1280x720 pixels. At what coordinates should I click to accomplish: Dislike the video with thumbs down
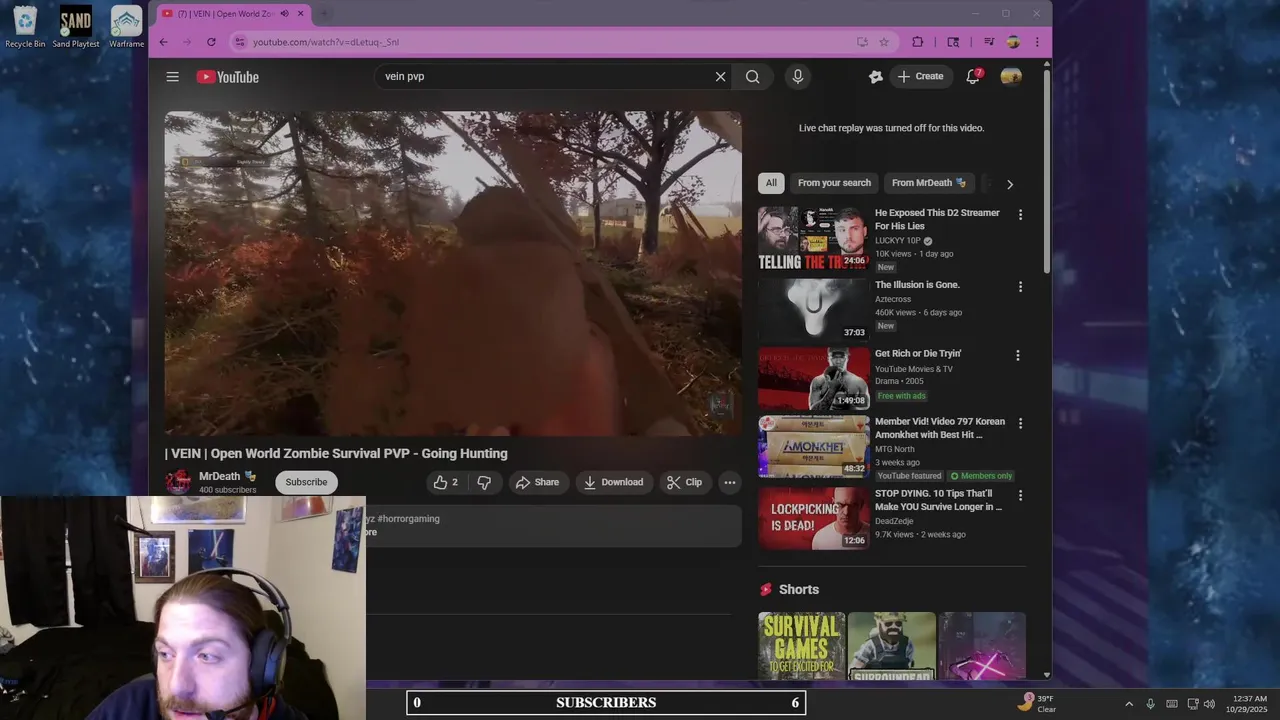pyautogui.click(x=484, y=482)
